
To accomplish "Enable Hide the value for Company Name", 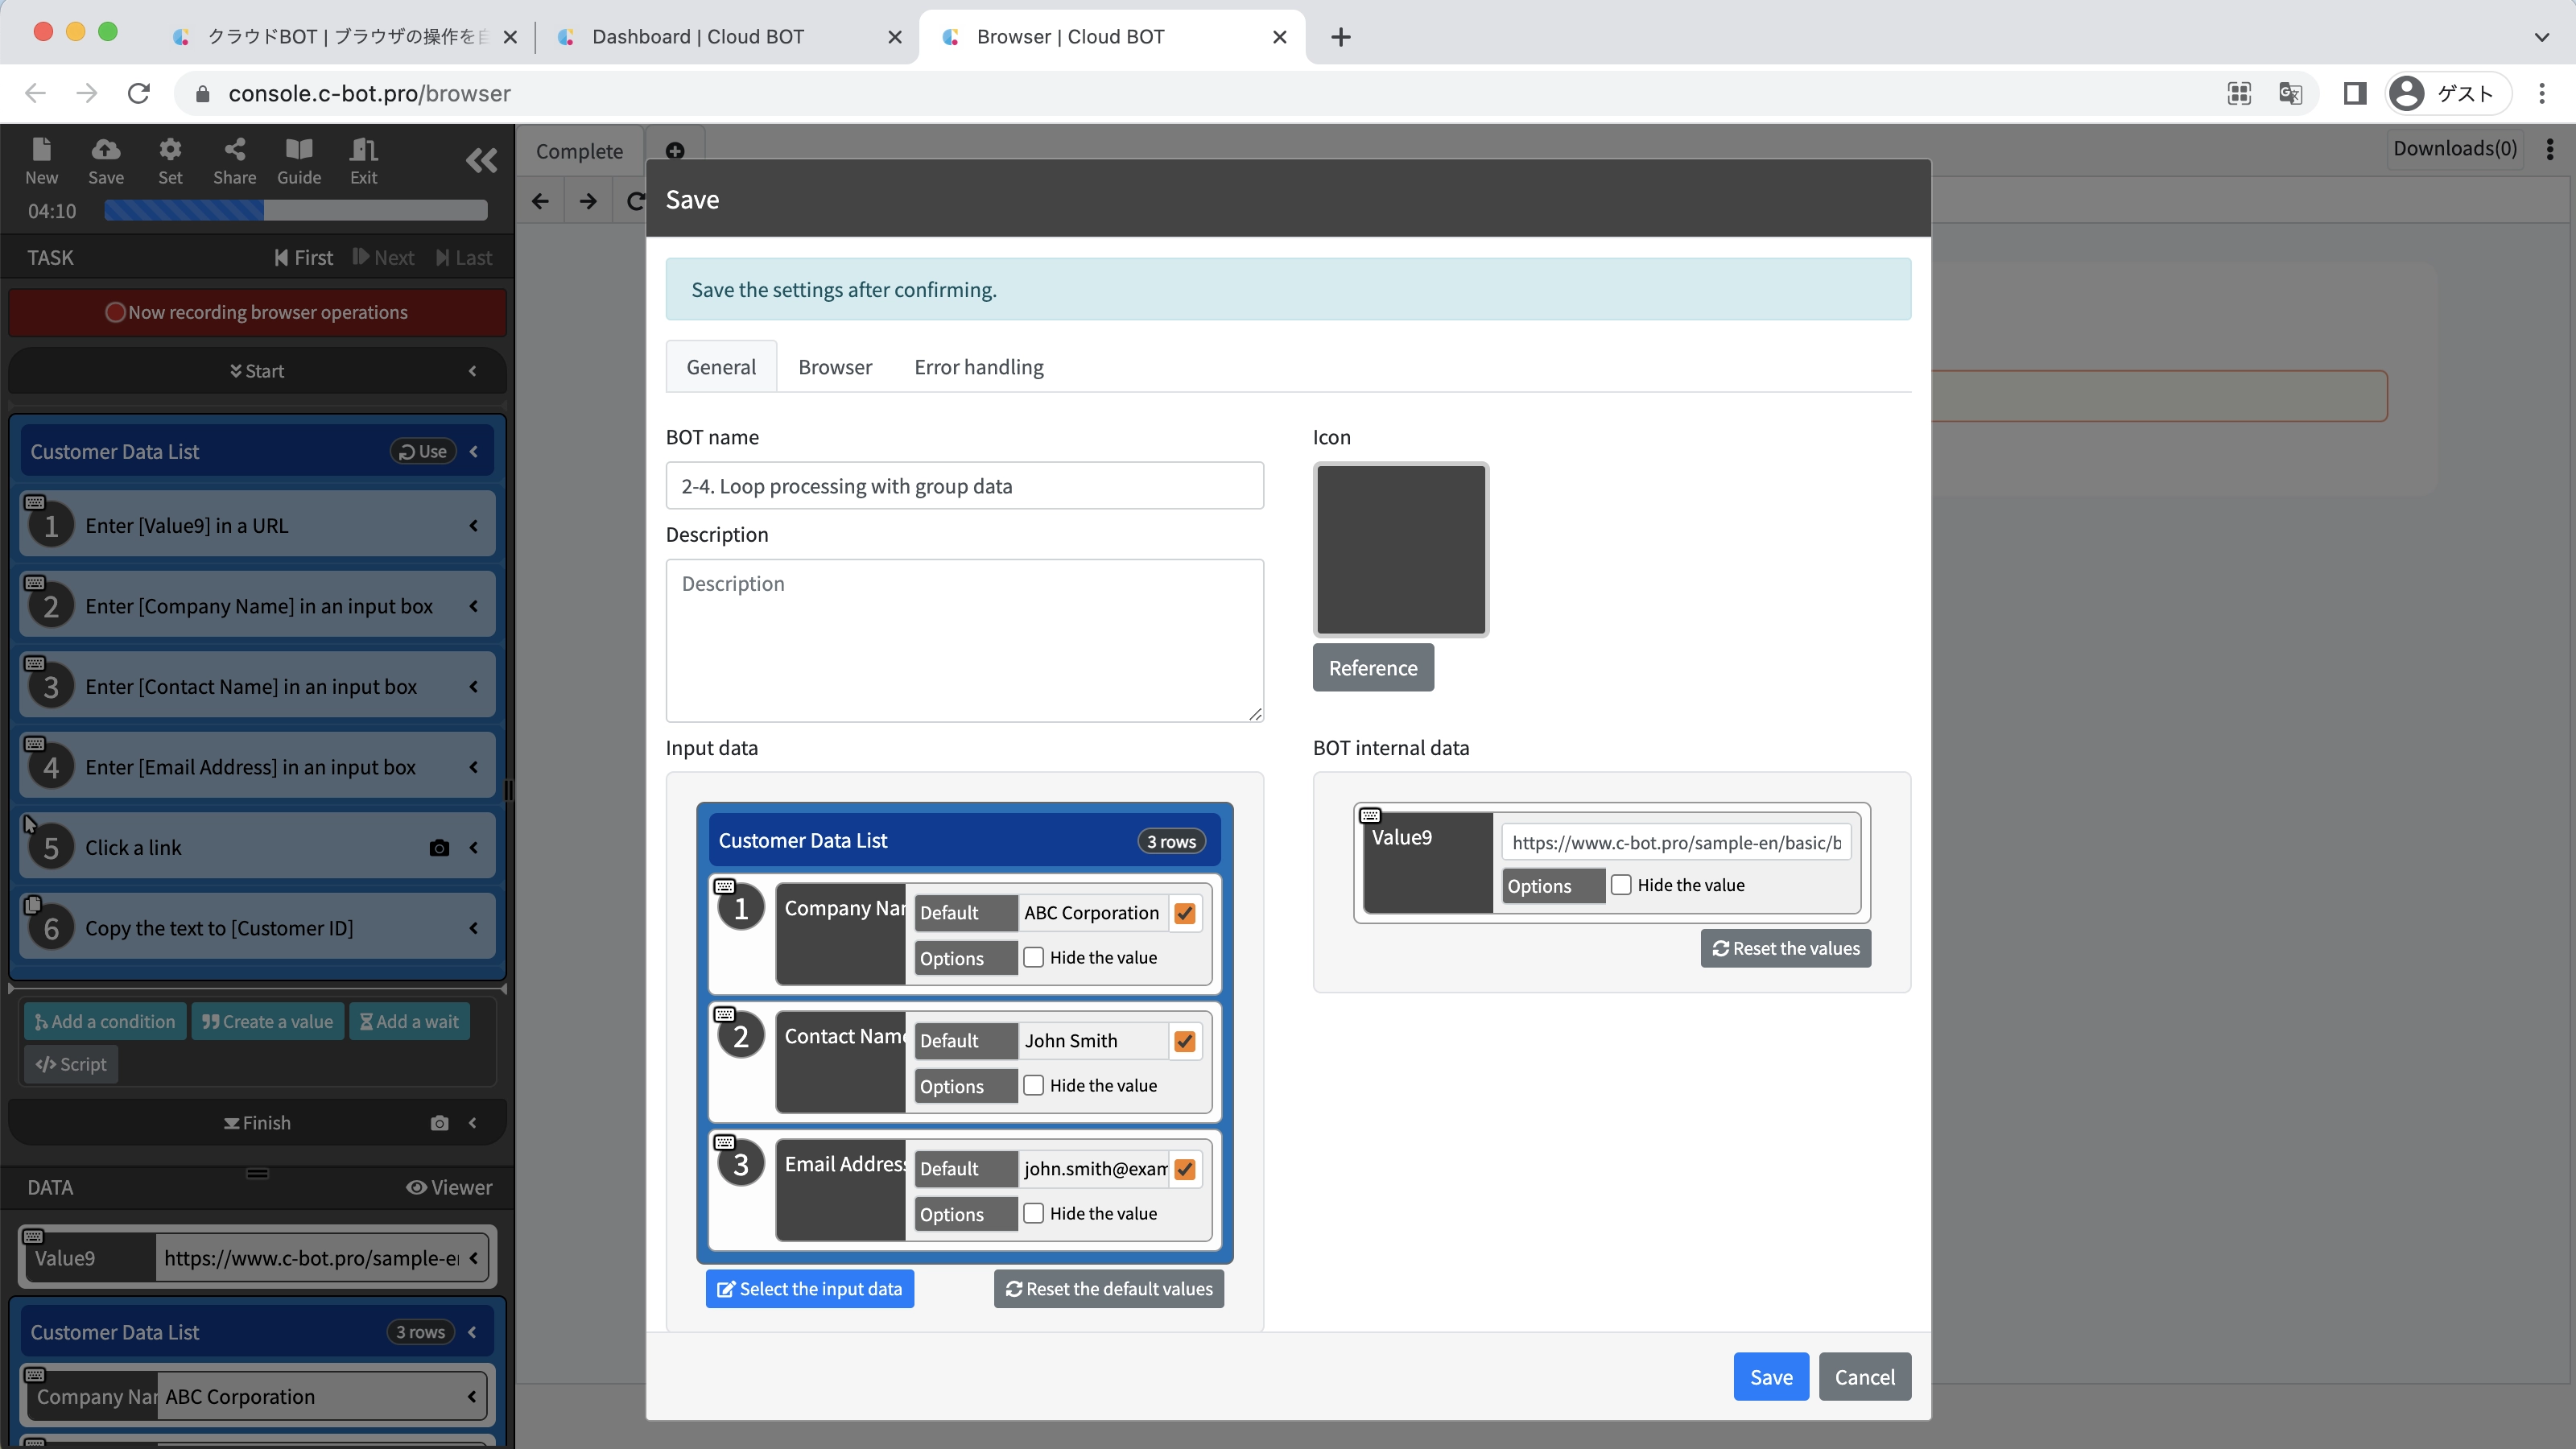I will [x=1034, y=957].
